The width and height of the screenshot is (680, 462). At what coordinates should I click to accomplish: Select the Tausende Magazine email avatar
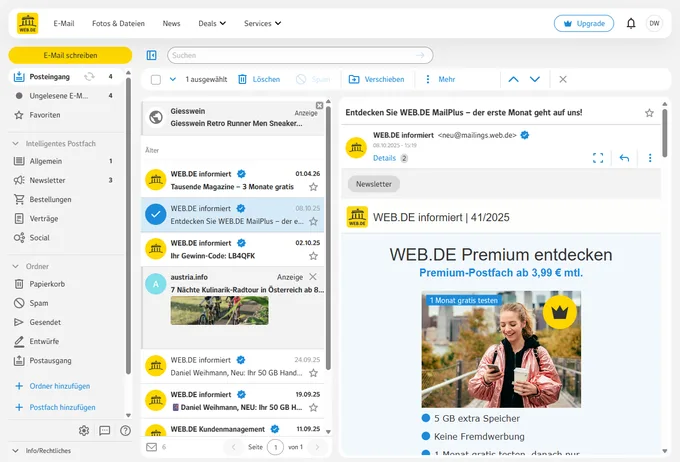[156, 180]
